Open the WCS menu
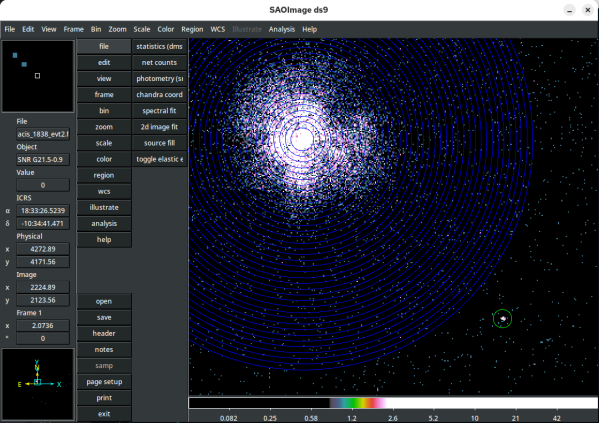The width and height of the screenshot is (599, 423). [218, 29]
